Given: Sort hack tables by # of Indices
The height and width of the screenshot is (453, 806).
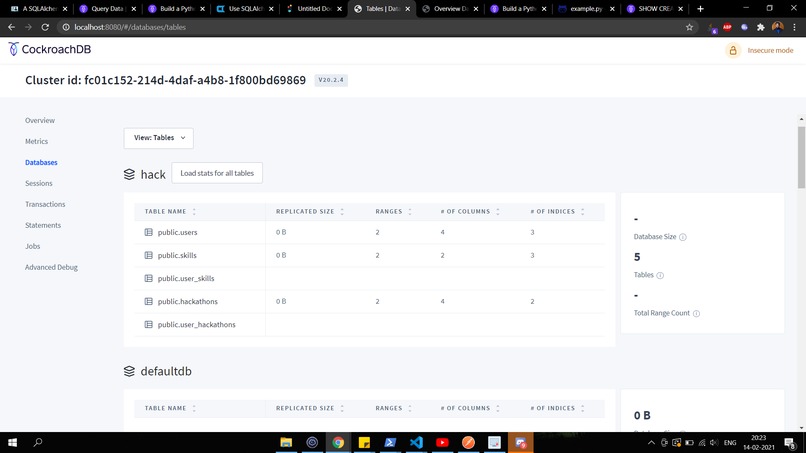Looking at the screenshot, I should click(x=557, y=212).
